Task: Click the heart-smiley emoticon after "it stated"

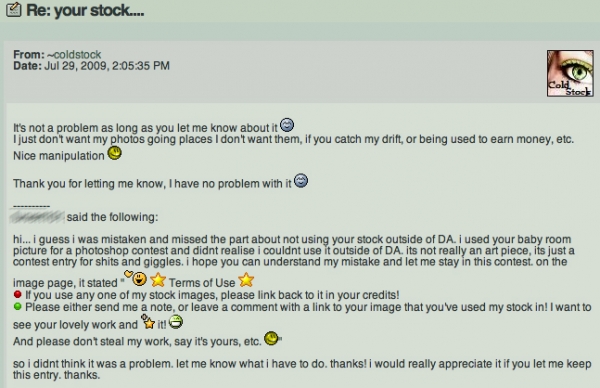Action: pyautogui.click(x=136, y=278)
